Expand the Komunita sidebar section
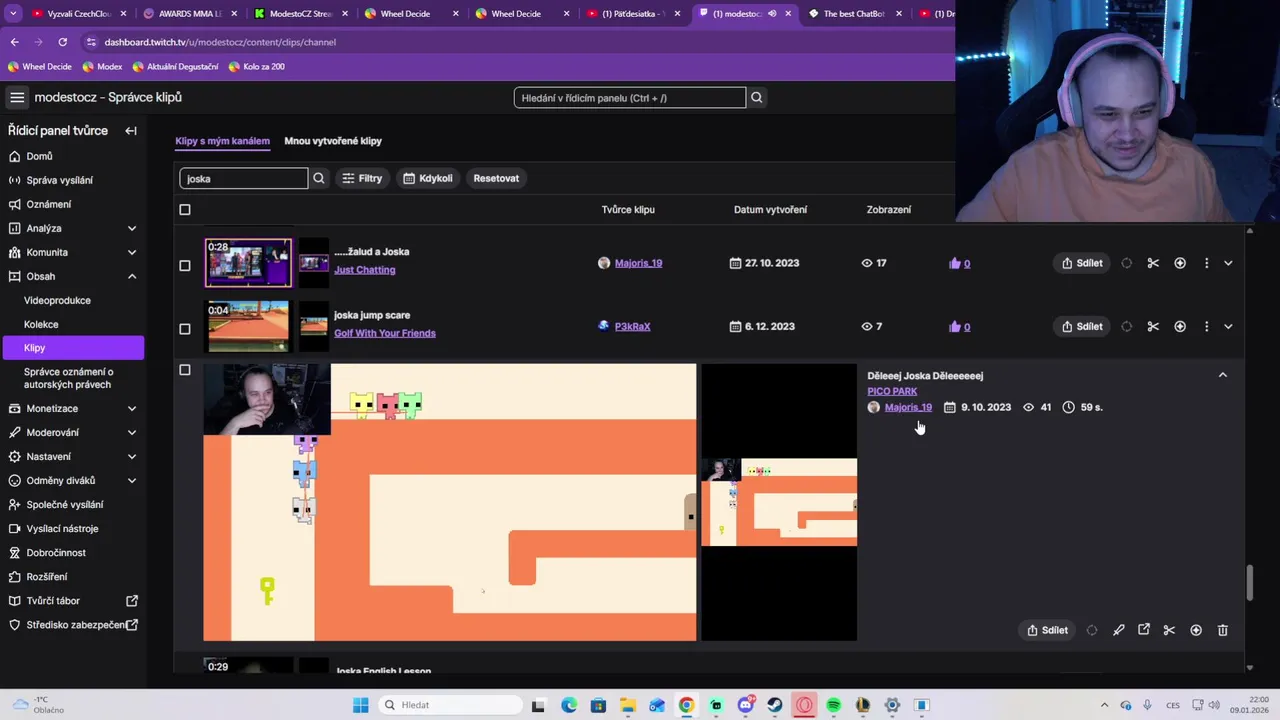This screenshot has height=720, width=1280. [132, 252]
